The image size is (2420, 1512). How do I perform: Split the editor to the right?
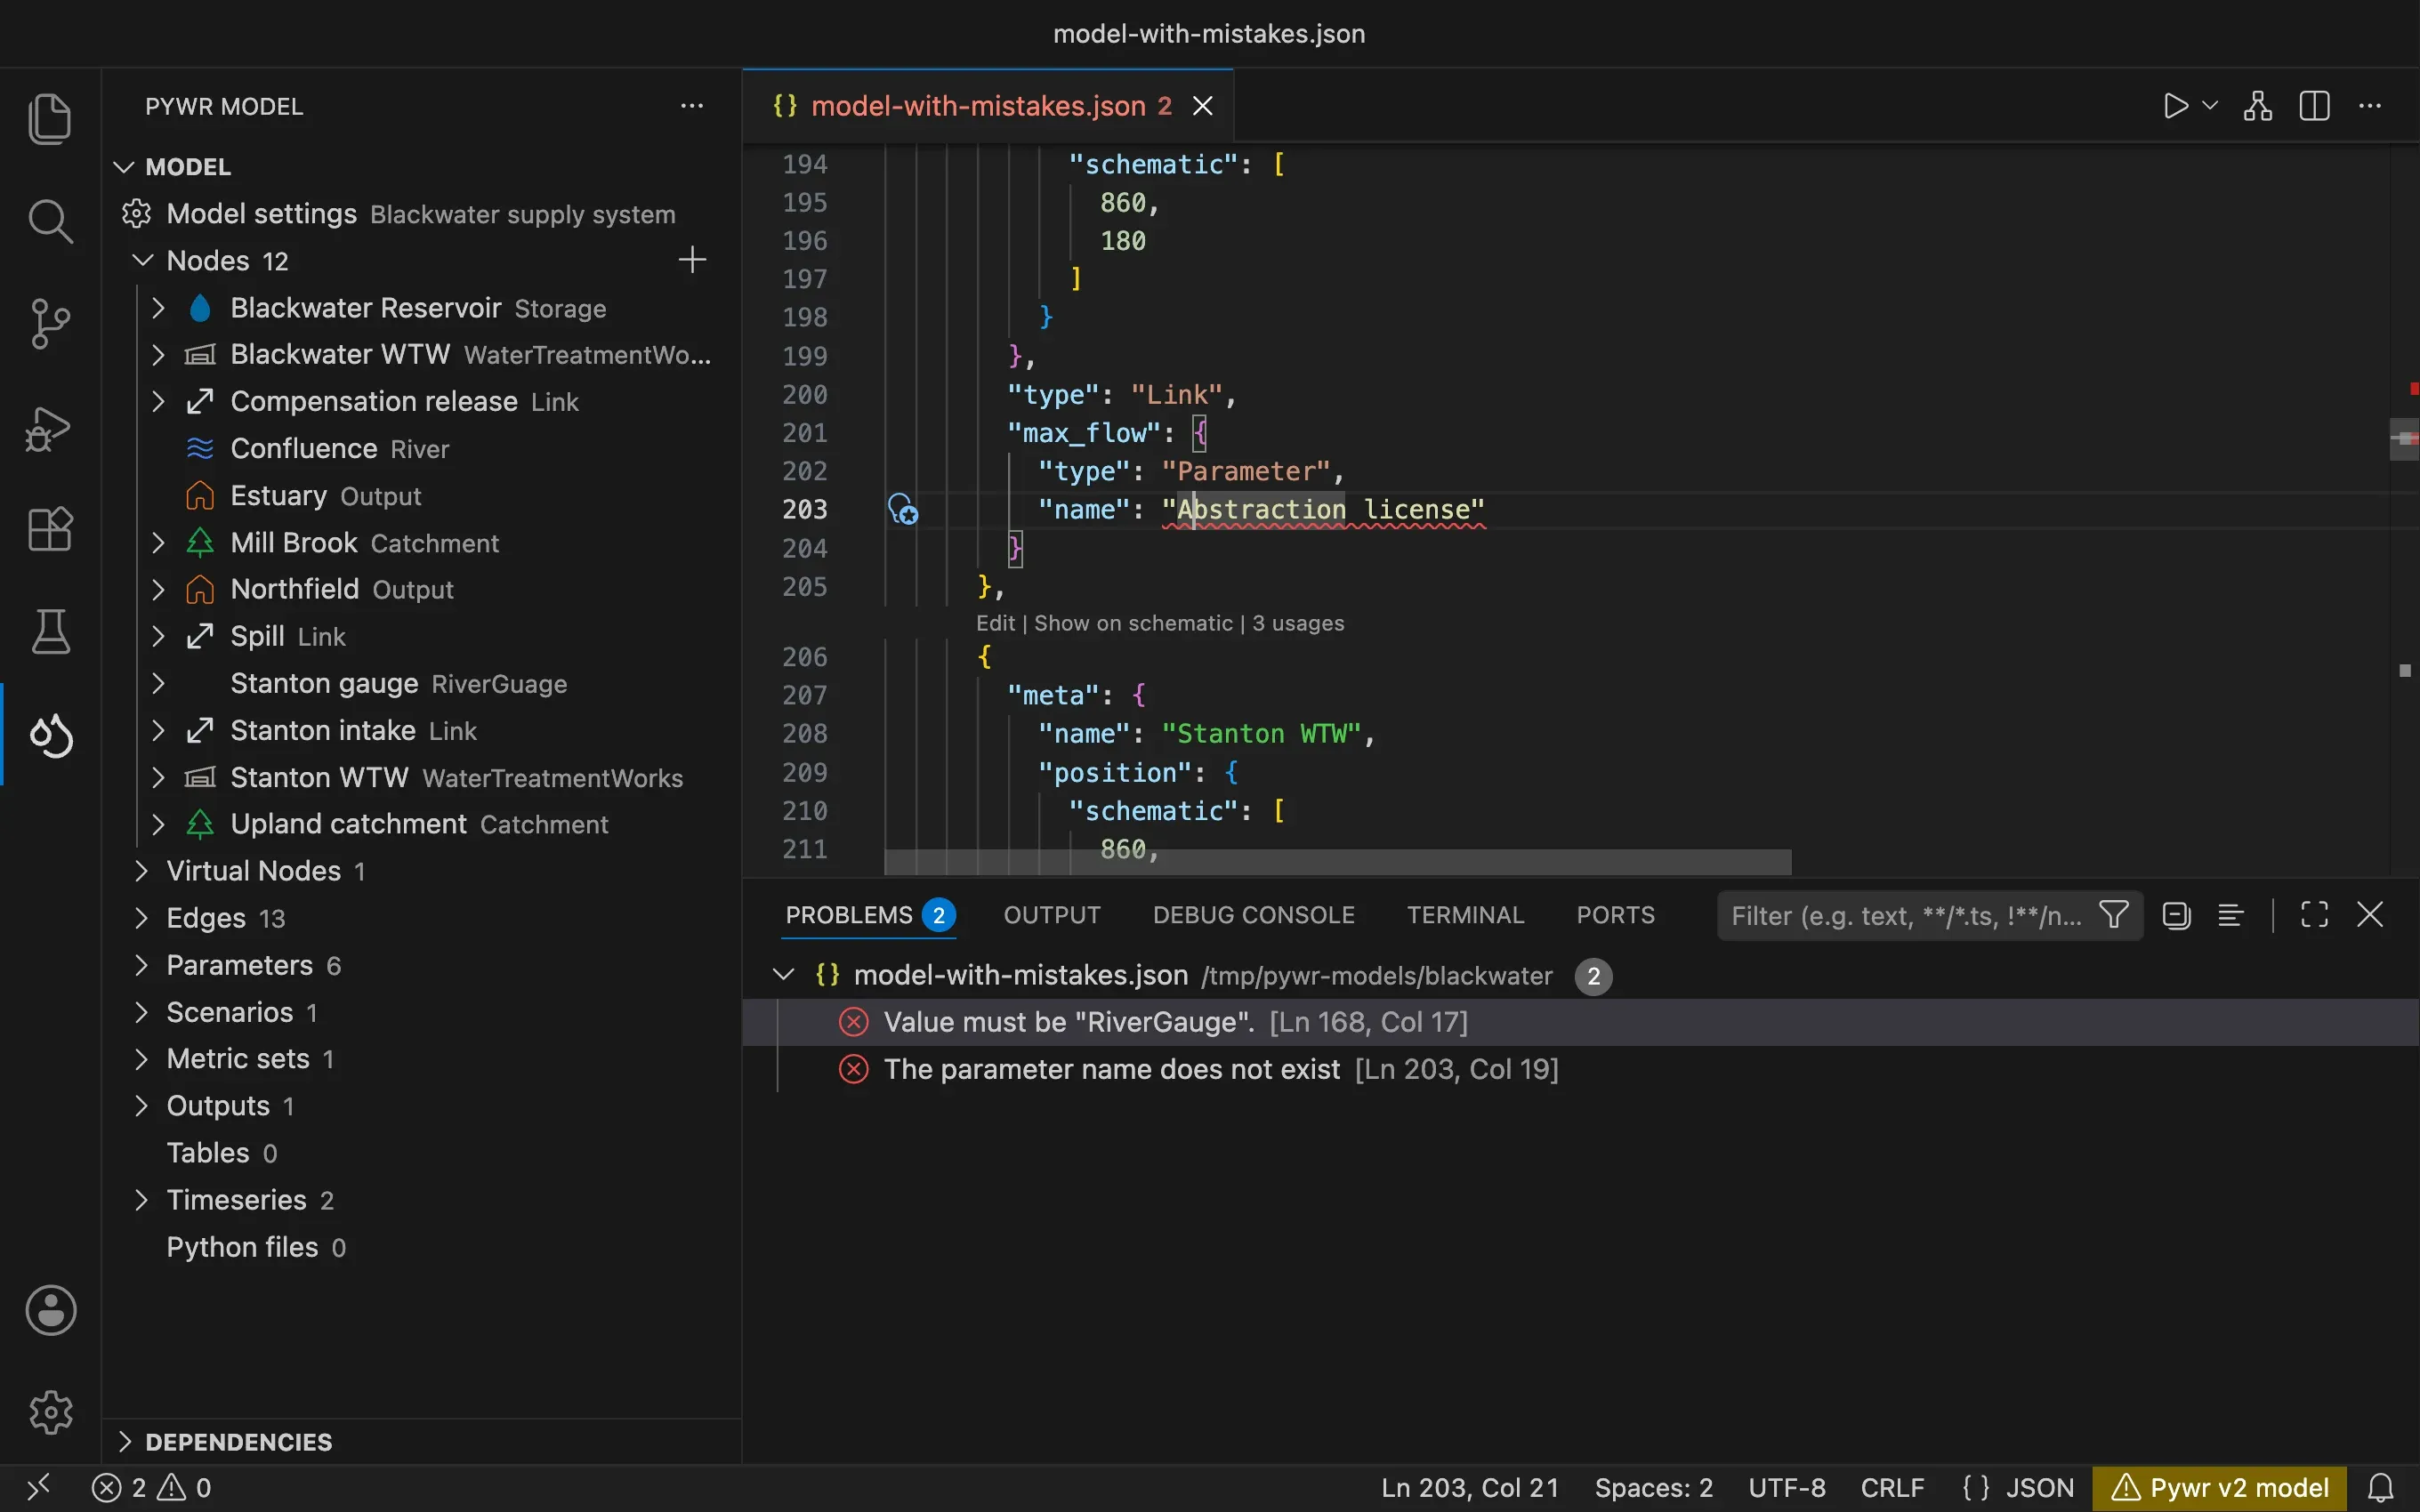(2314, 106)
